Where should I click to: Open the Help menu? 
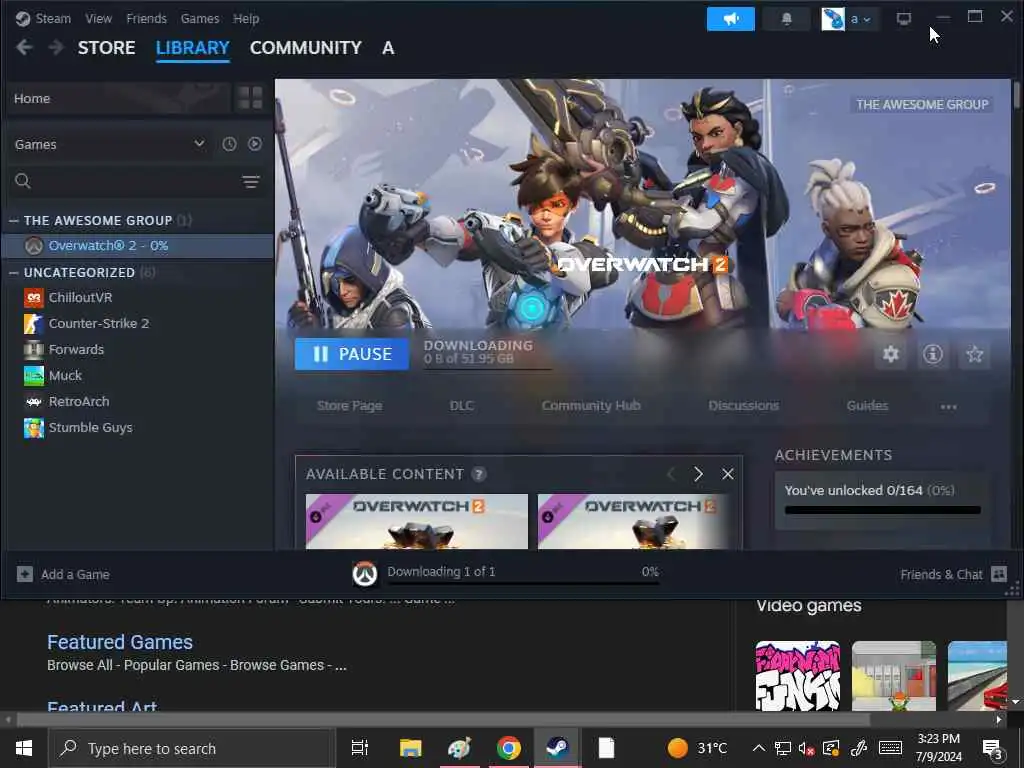tap(246, 18)
